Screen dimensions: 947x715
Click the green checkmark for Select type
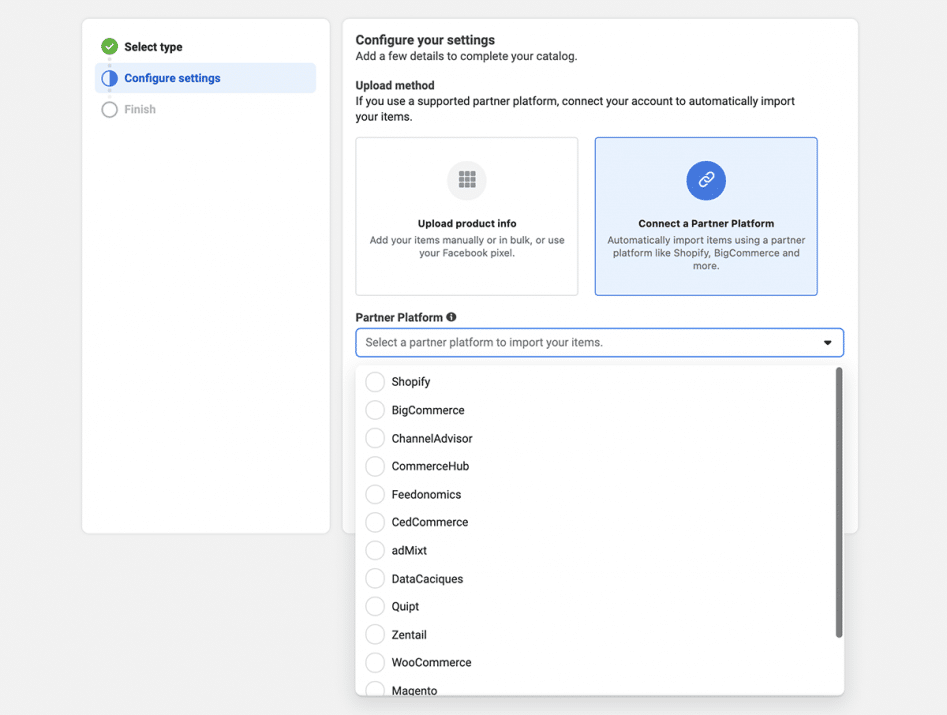click(x=110, y=46)
